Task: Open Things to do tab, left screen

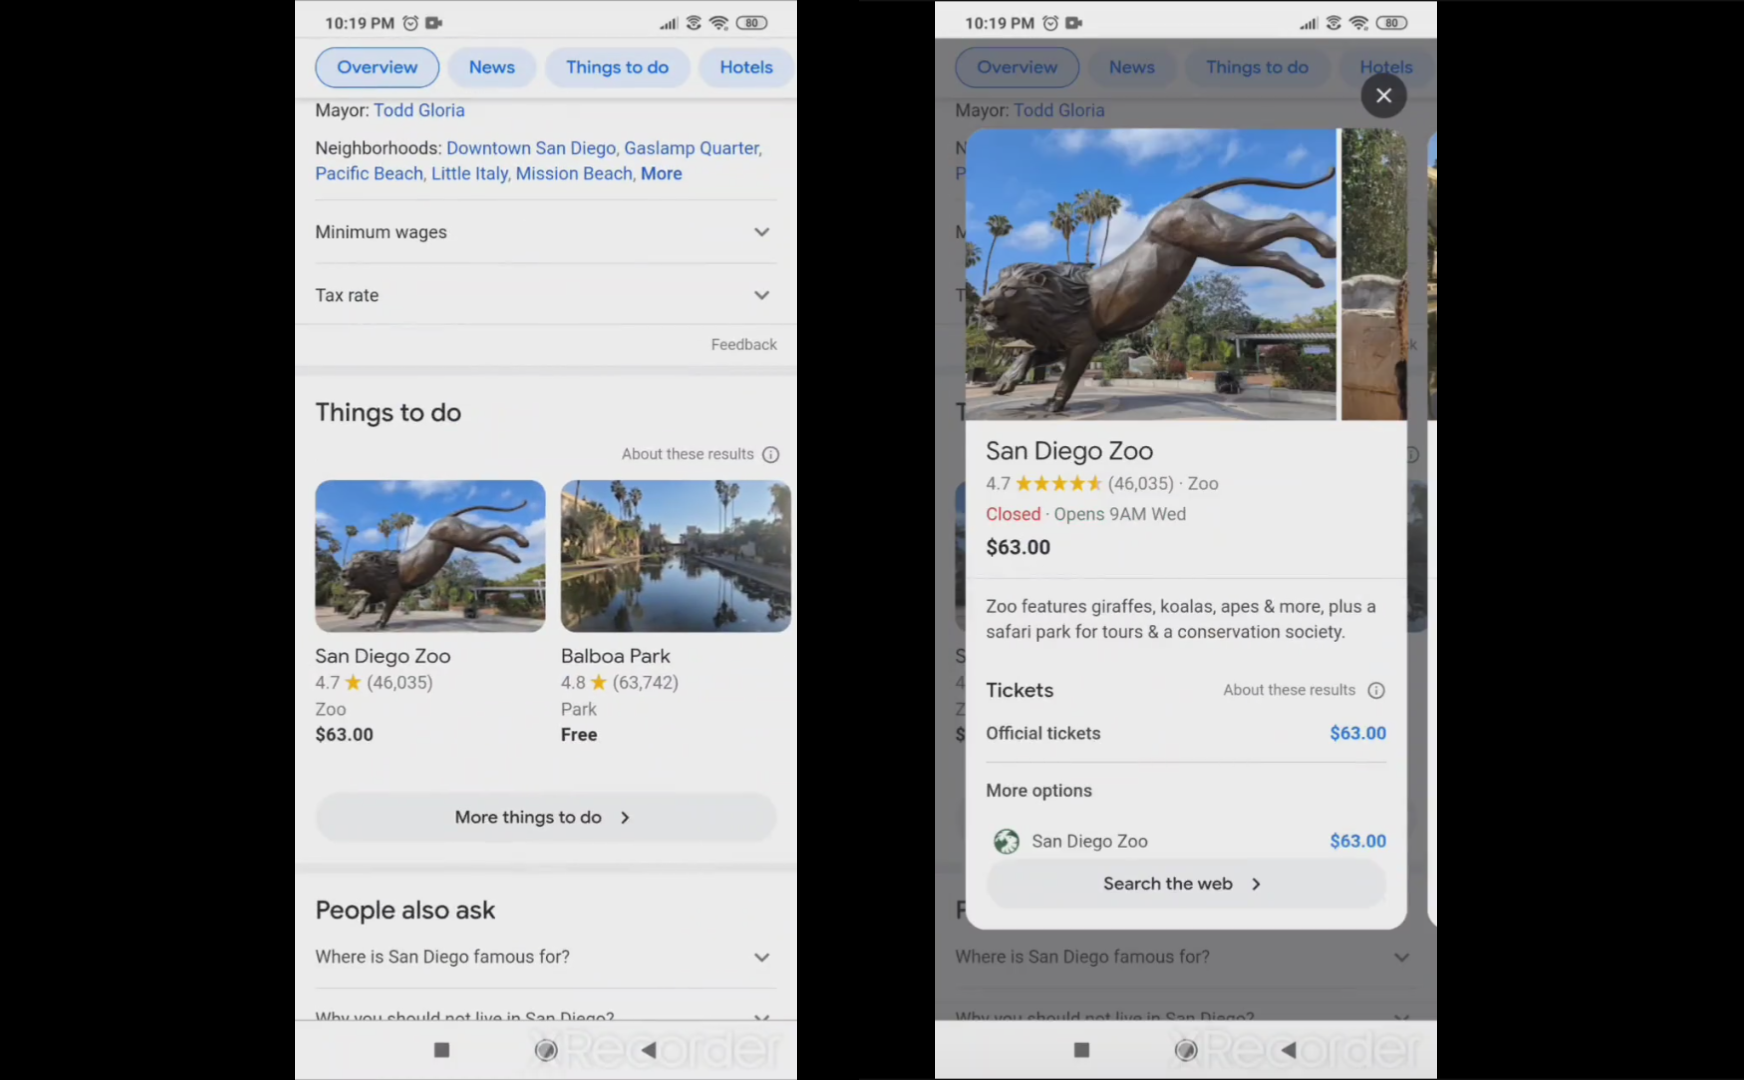Action: pyautogui.click(x=617, y=67)
